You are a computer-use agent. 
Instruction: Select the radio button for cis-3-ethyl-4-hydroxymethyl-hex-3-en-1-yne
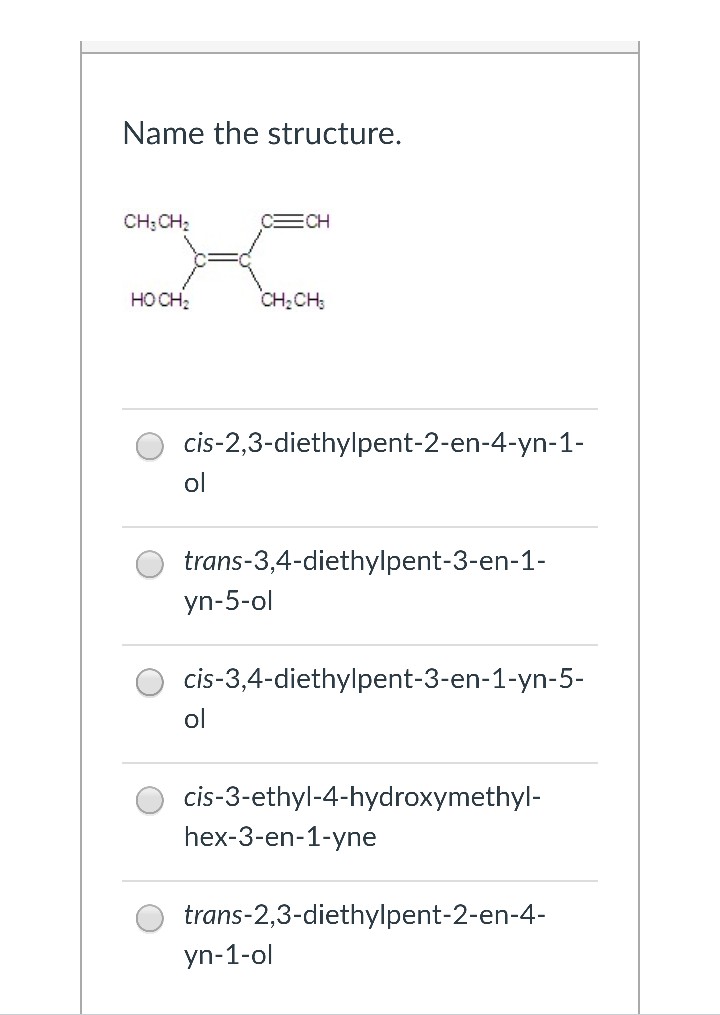pyautogui.click(x=150, y=800)
